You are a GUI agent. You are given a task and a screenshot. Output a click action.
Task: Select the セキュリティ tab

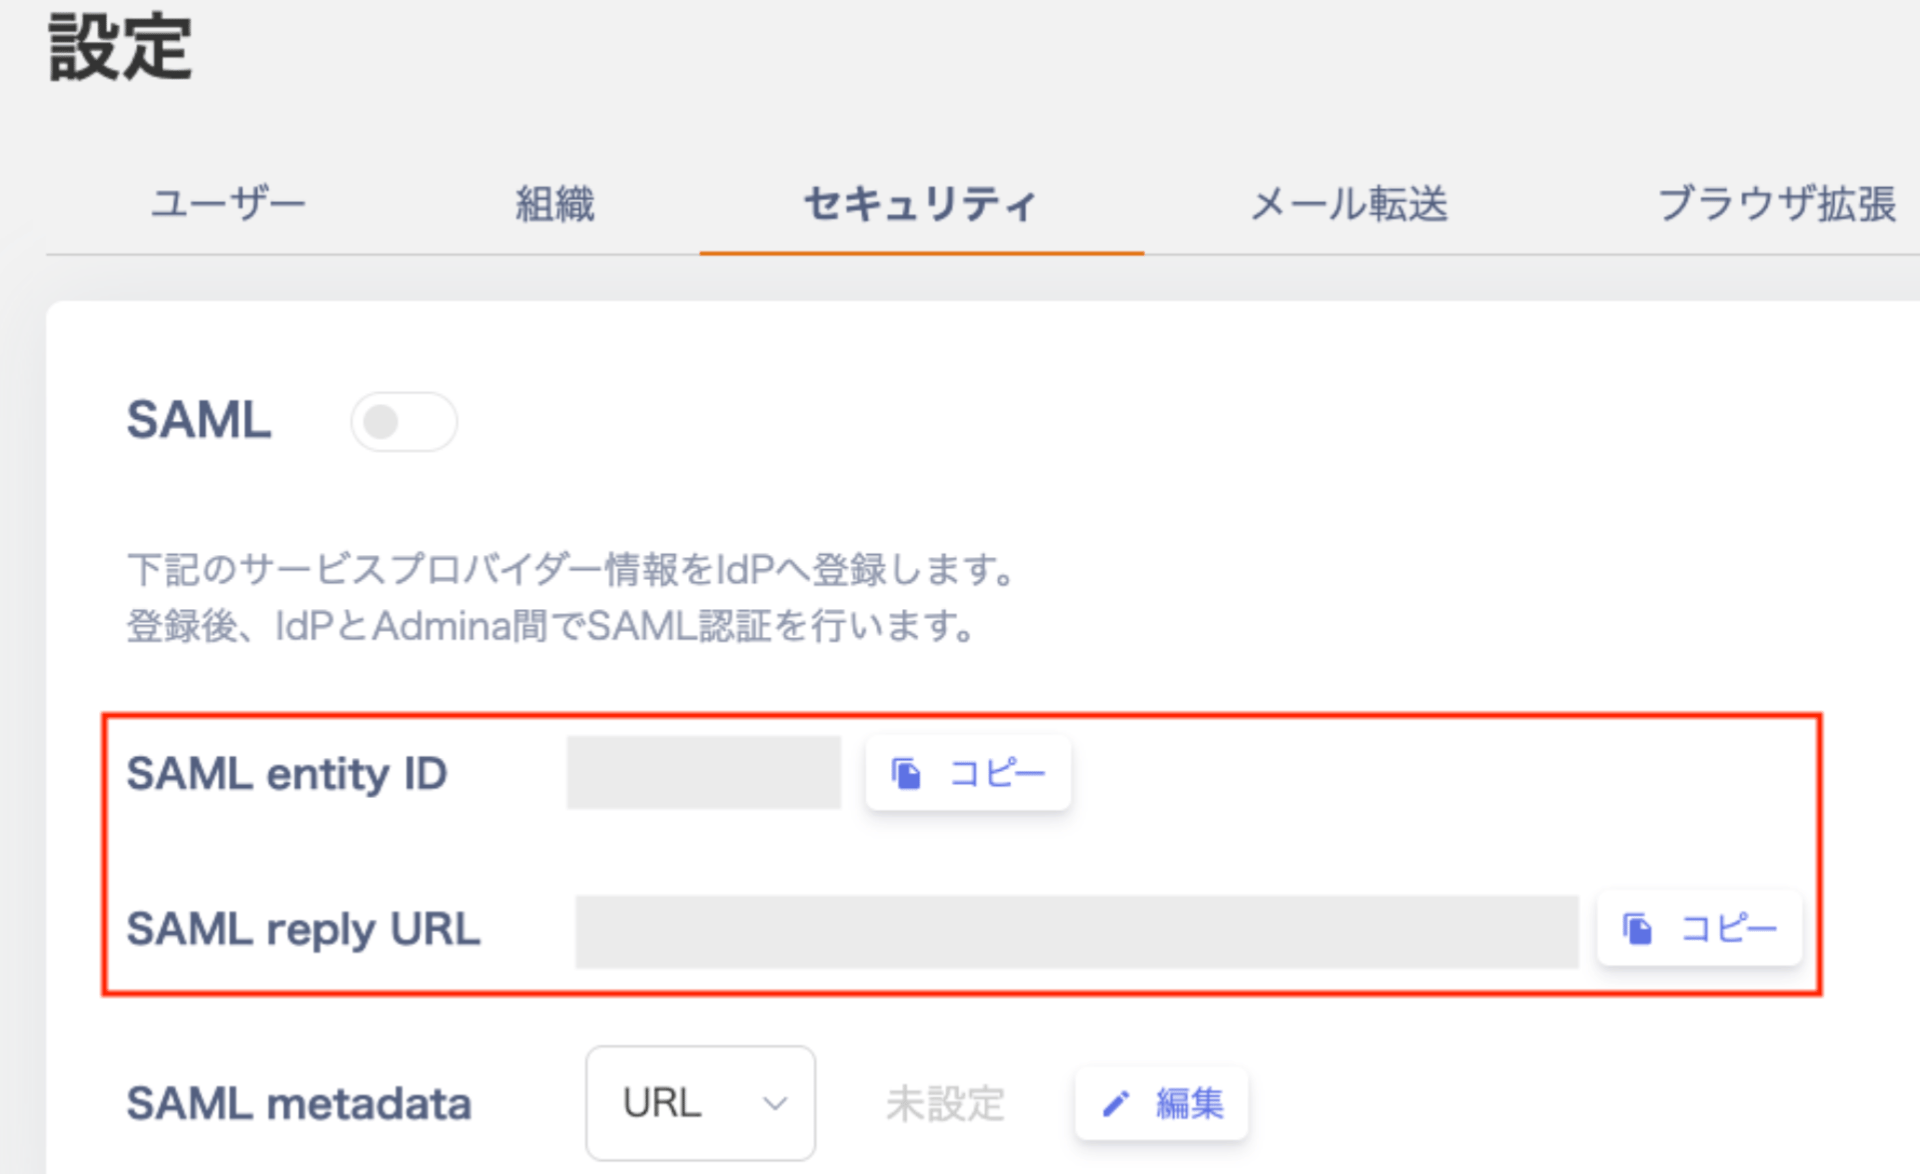point(920,204)
